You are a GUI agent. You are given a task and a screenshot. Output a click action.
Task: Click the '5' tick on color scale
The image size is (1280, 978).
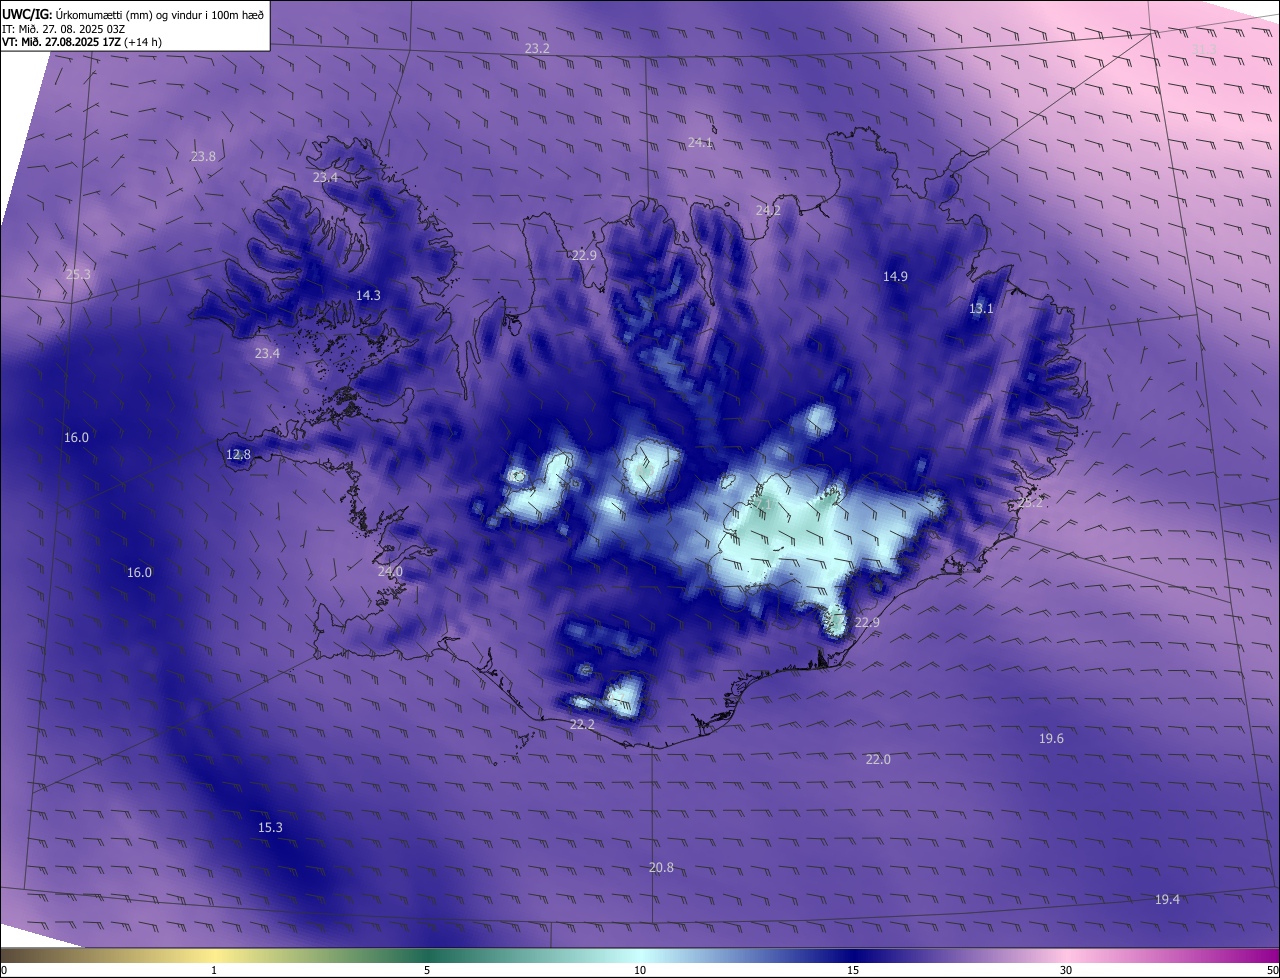click(427, 970)
